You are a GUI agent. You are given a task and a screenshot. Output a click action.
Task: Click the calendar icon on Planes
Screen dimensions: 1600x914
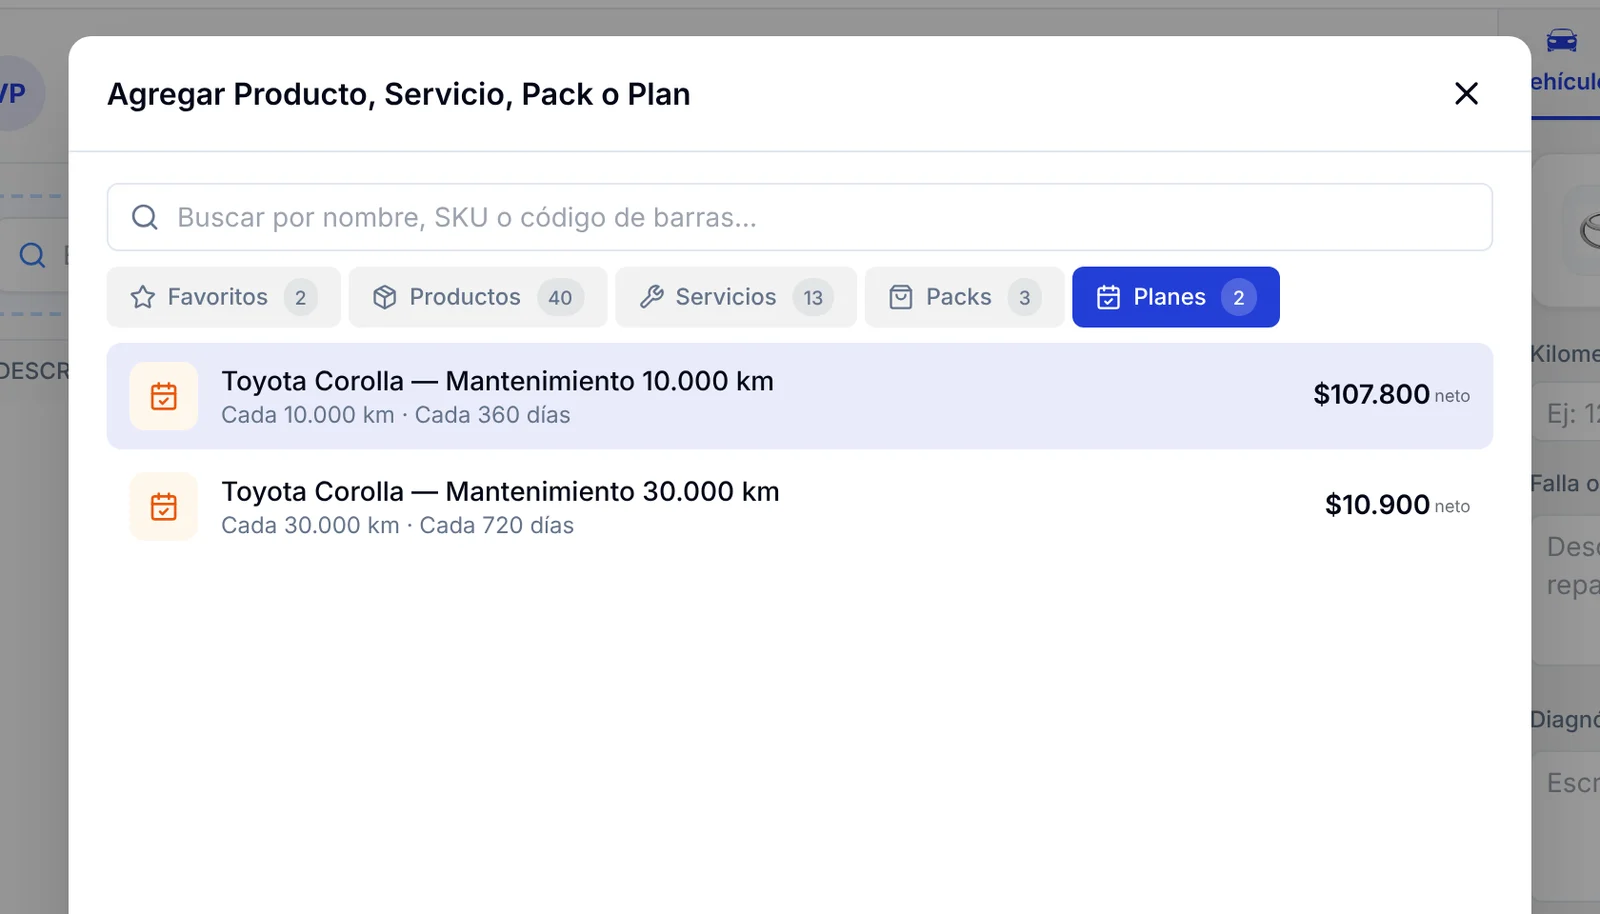(1109, 297)
